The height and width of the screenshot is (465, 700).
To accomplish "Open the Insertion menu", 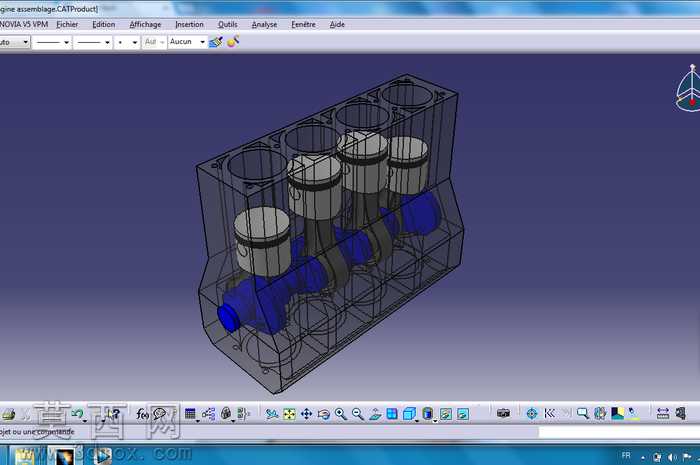I will click(189, 25).
